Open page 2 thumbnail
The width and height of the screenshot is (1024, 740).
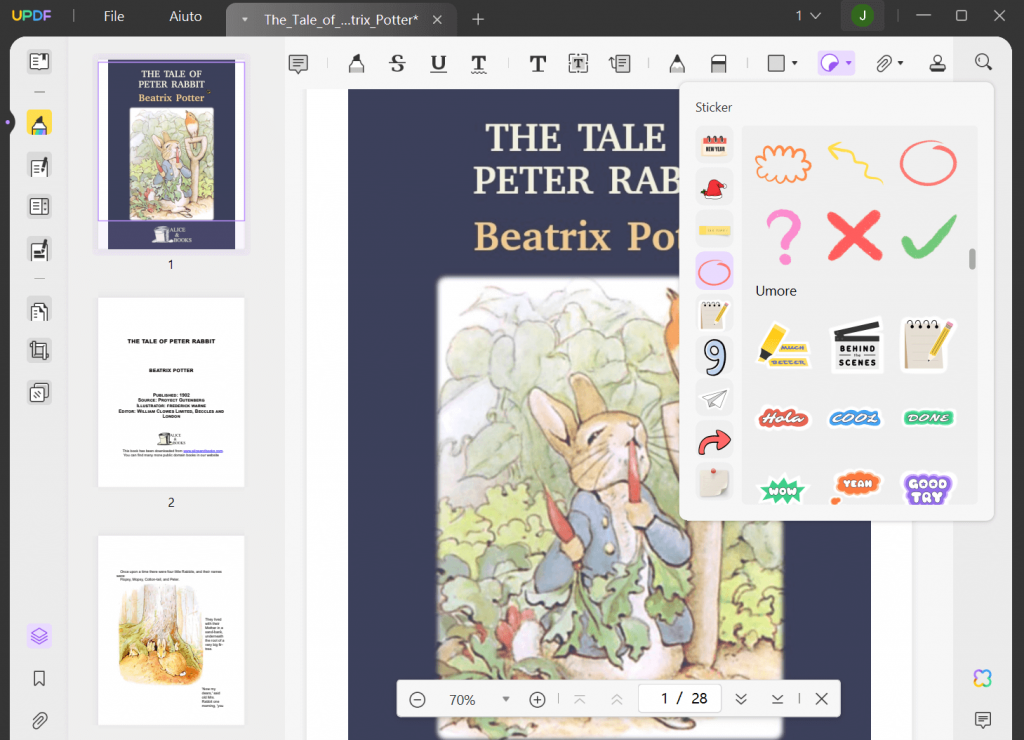171,393
